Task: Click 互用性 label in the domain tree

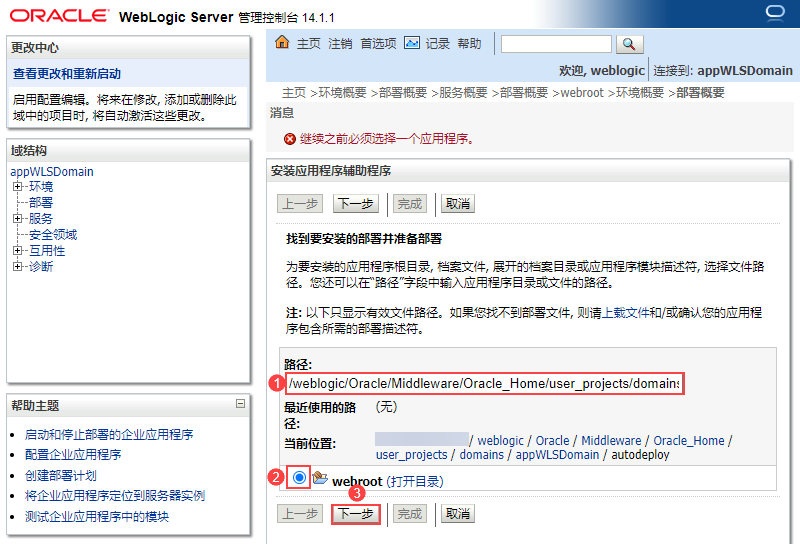Action: (47, 251)
